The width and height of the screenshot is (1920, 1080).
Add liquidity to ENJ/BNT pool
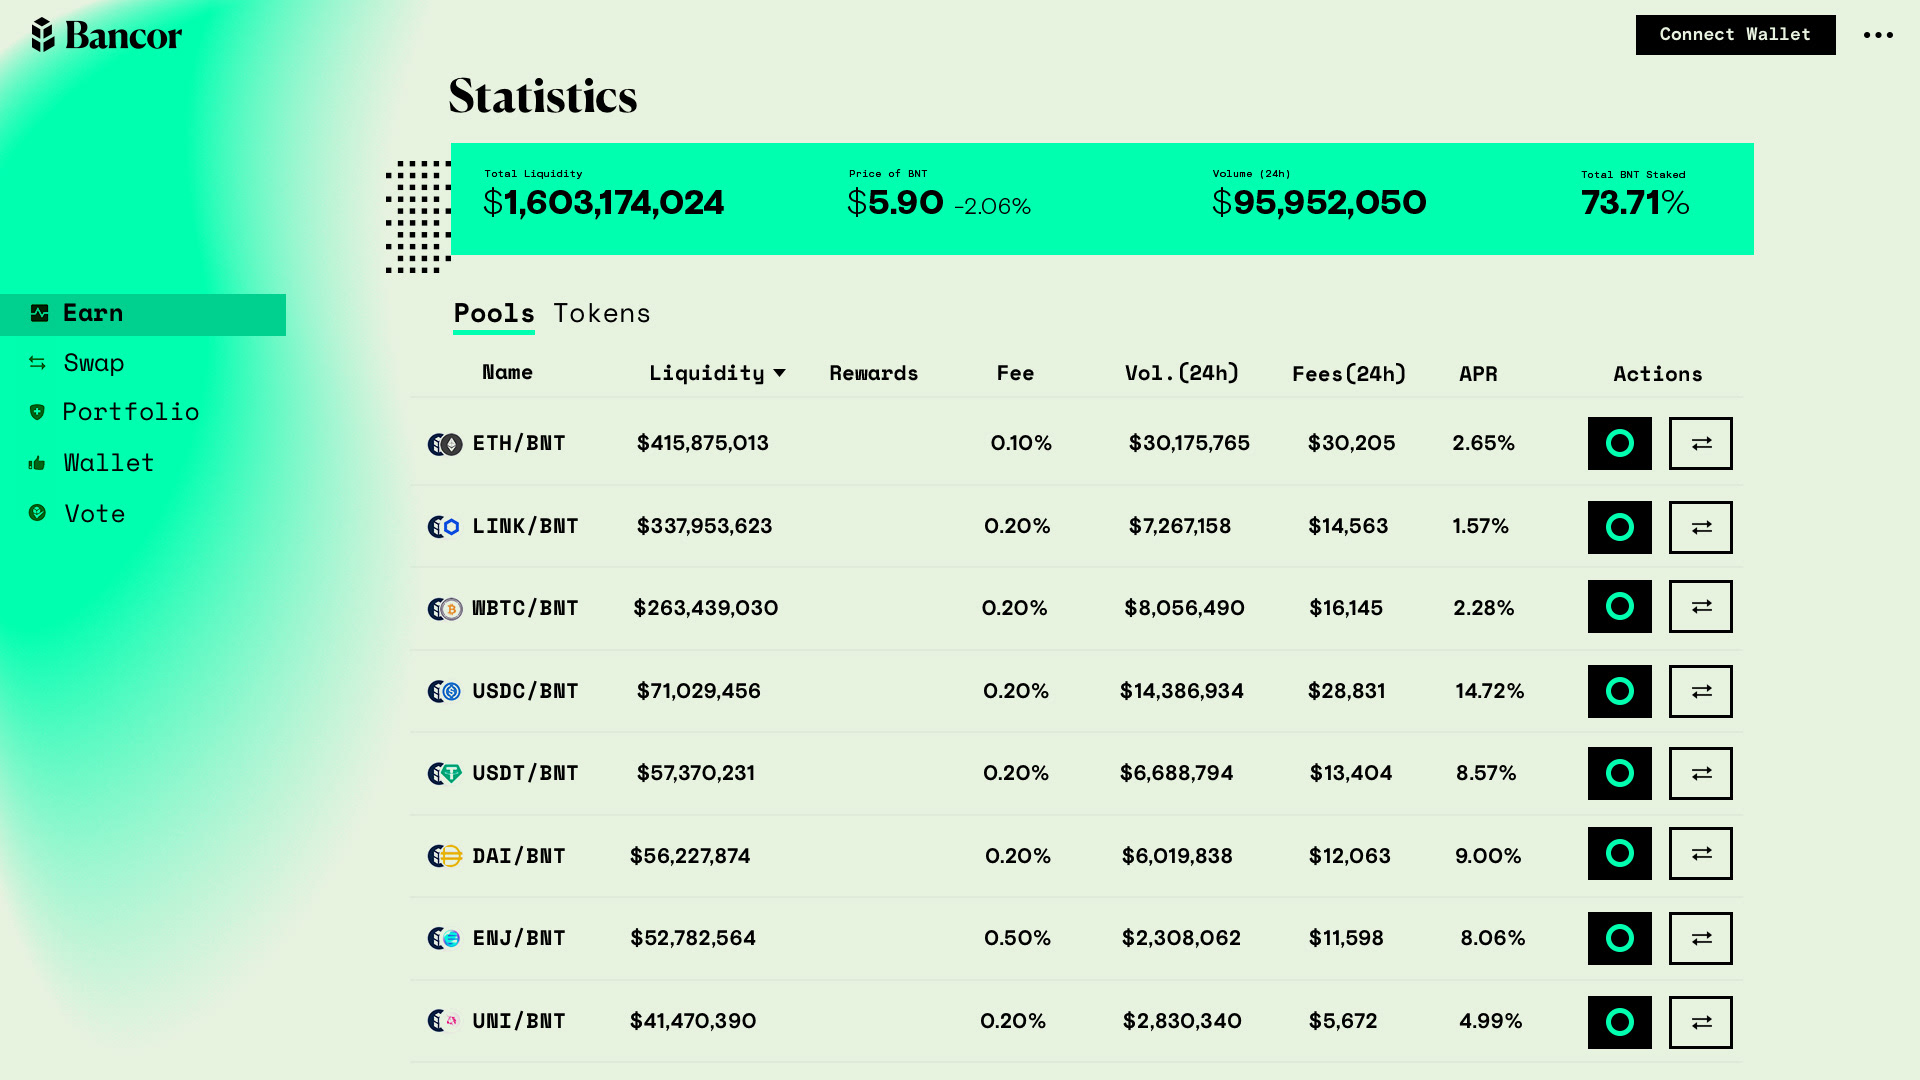click(1620, 938)
